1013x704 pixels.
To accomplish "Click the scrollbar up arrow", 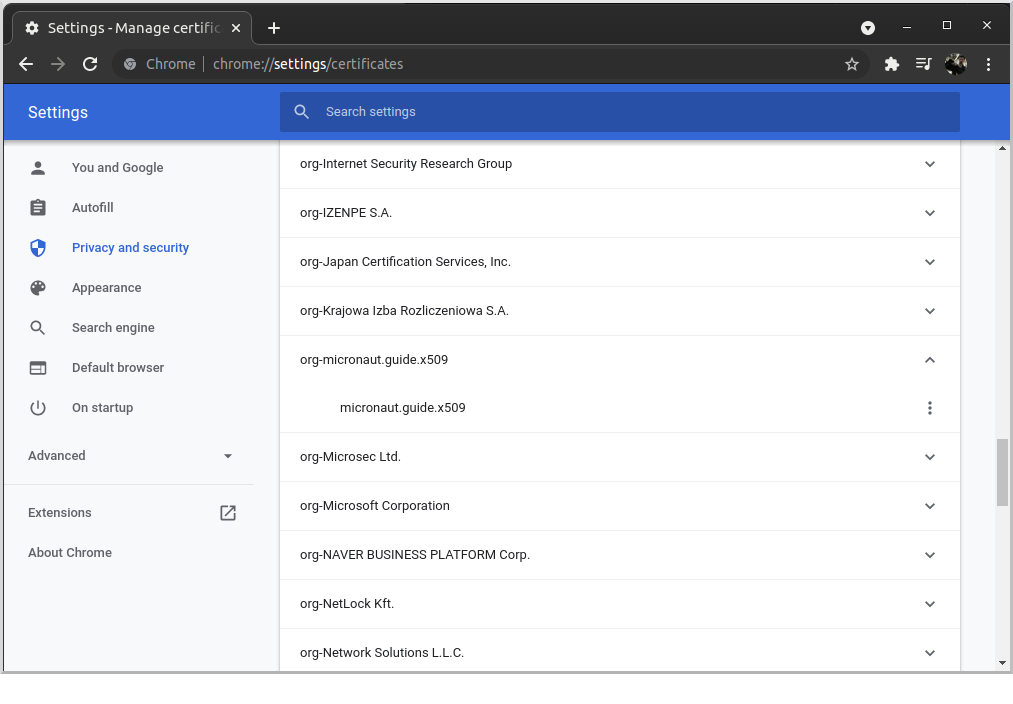I will pos(1002,149).
